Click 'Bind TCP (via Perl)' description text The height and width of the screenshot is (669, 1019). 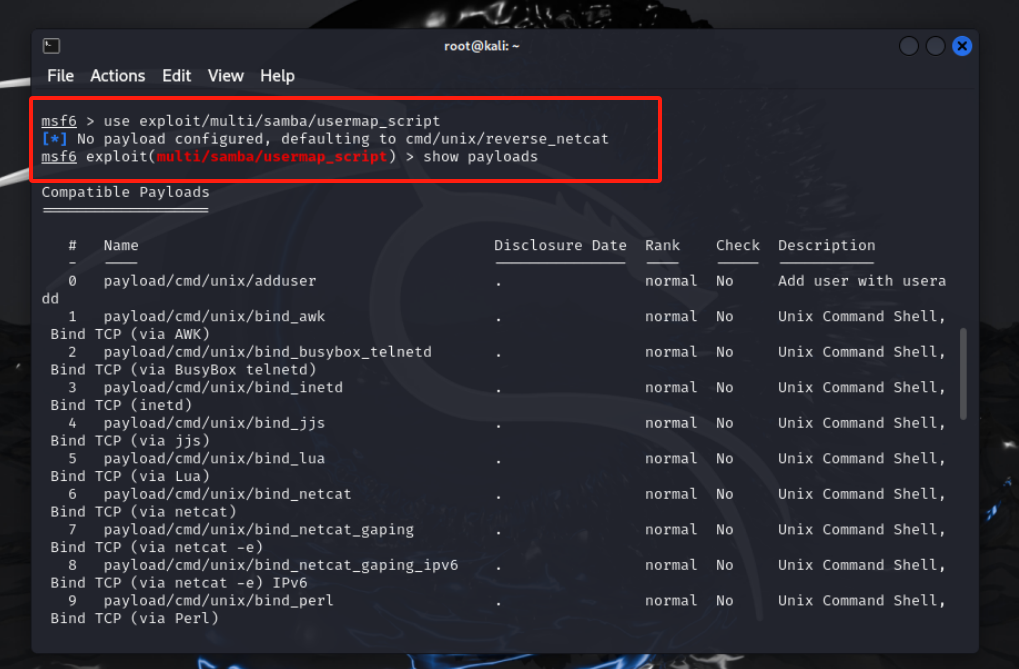[135, 618]
